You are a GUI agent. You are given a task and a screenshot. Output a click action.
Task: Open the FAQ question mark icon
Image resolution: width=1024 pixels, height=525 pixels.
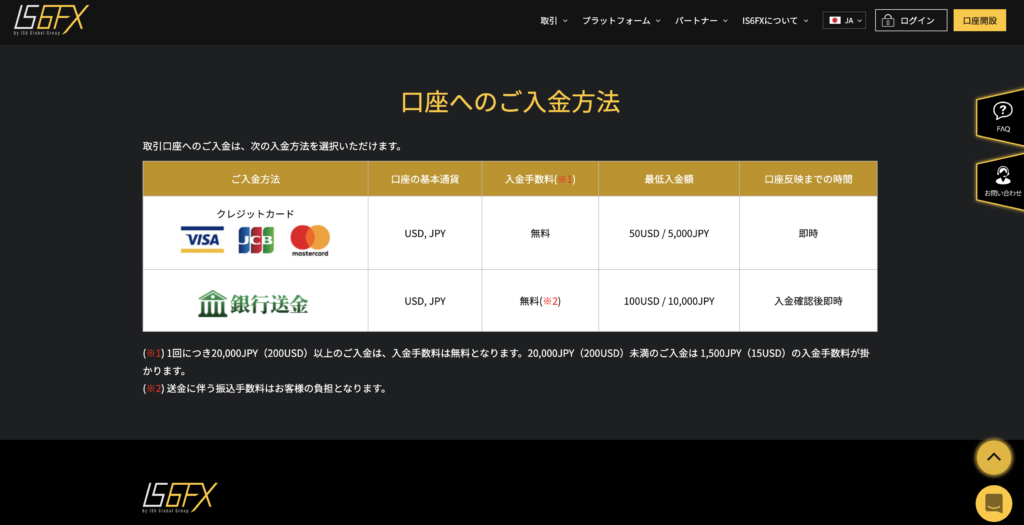coord(1002,110)
